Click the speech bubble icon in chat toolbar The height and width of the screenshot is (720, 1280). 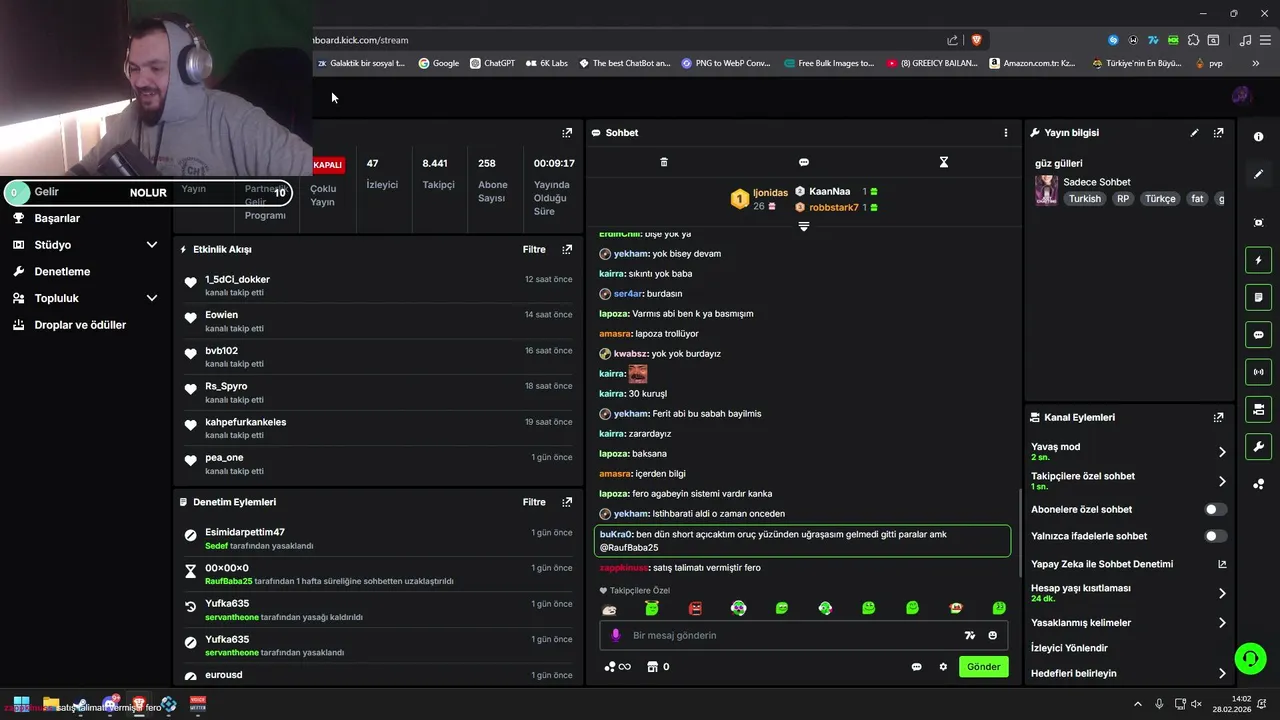[x=804, y=162]
